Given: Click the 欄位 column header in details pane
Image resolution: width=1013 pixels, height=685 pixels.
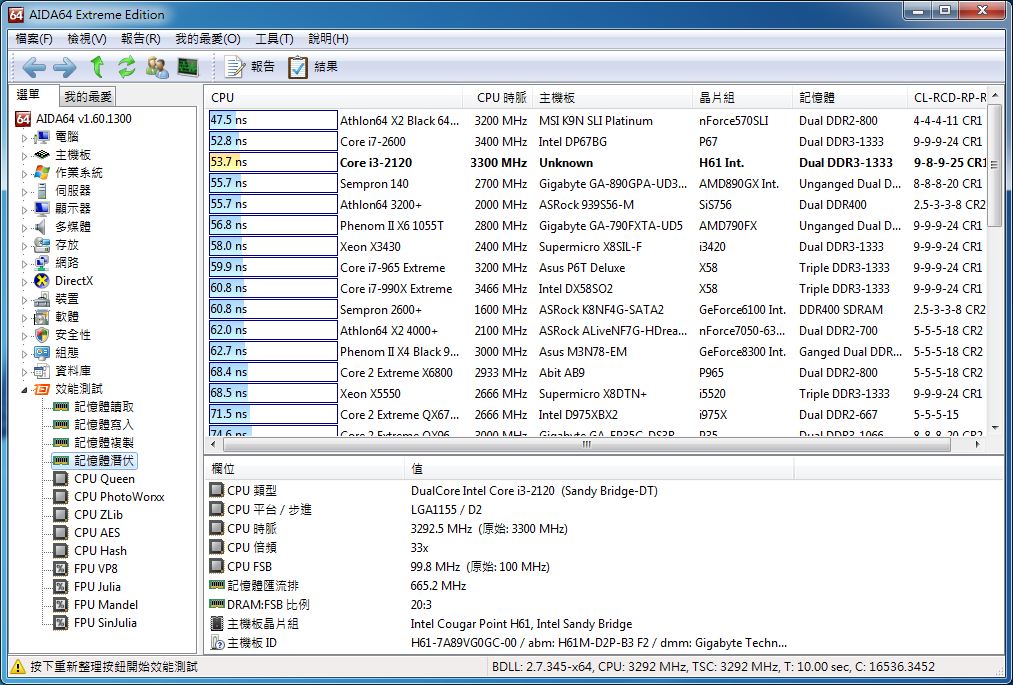Looking at the screenshot, I should [306, 469].
